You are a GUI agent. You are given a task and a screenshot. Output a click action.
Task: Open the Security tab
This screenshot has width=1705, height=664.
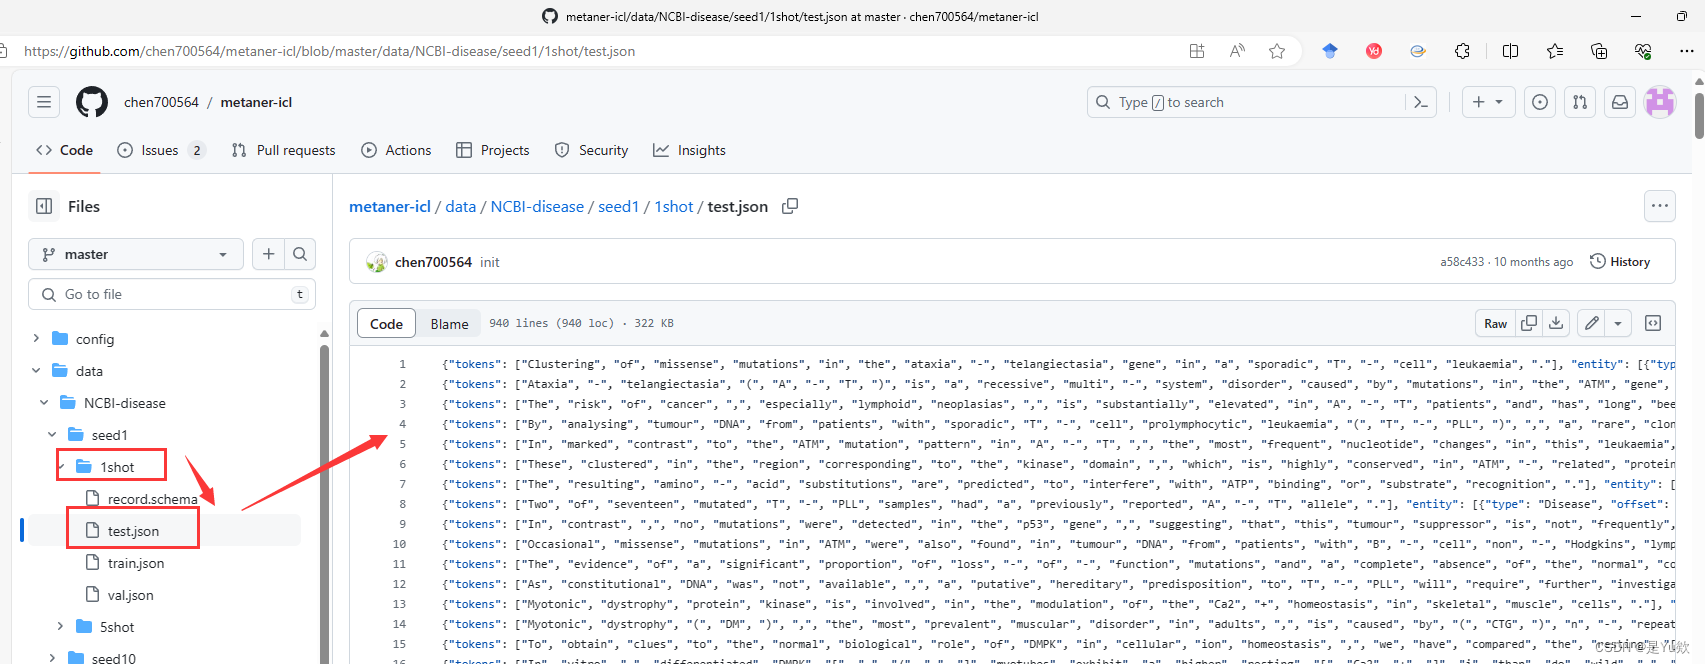click(592, 150)
